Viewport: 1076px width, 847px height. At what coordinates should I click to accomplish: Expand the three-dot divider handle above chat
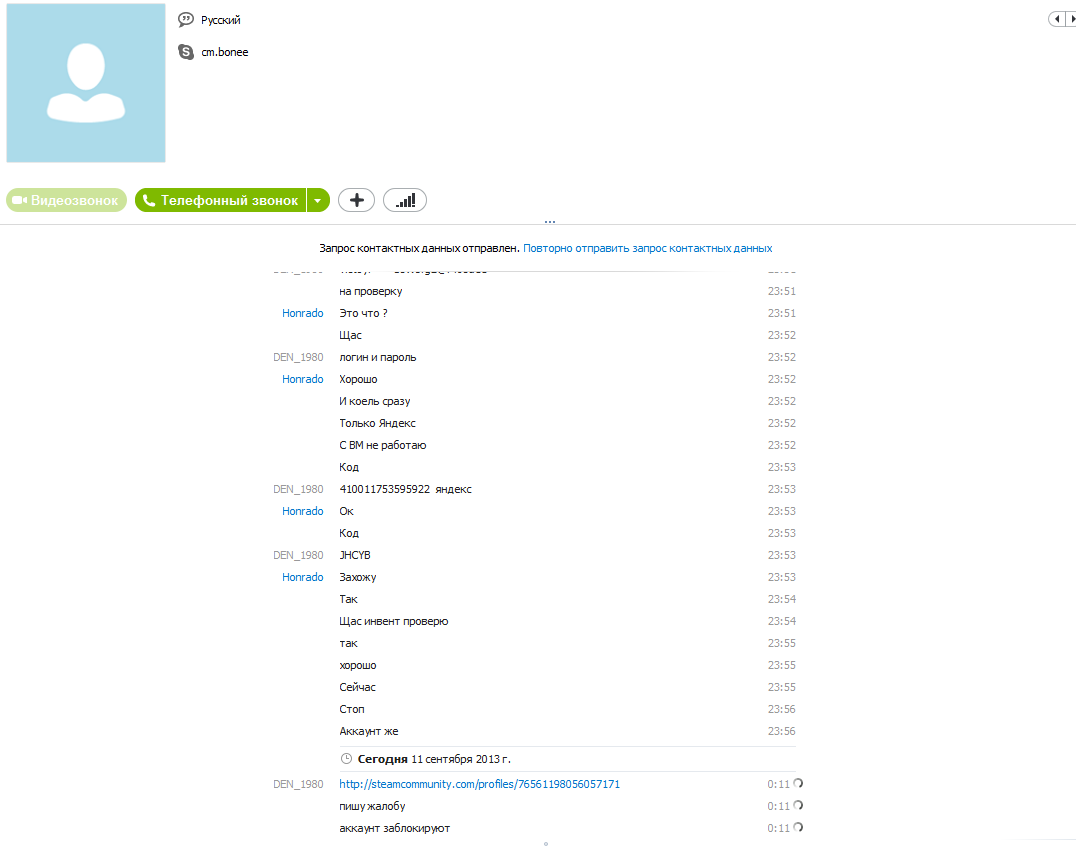click(x=550, y=222)
